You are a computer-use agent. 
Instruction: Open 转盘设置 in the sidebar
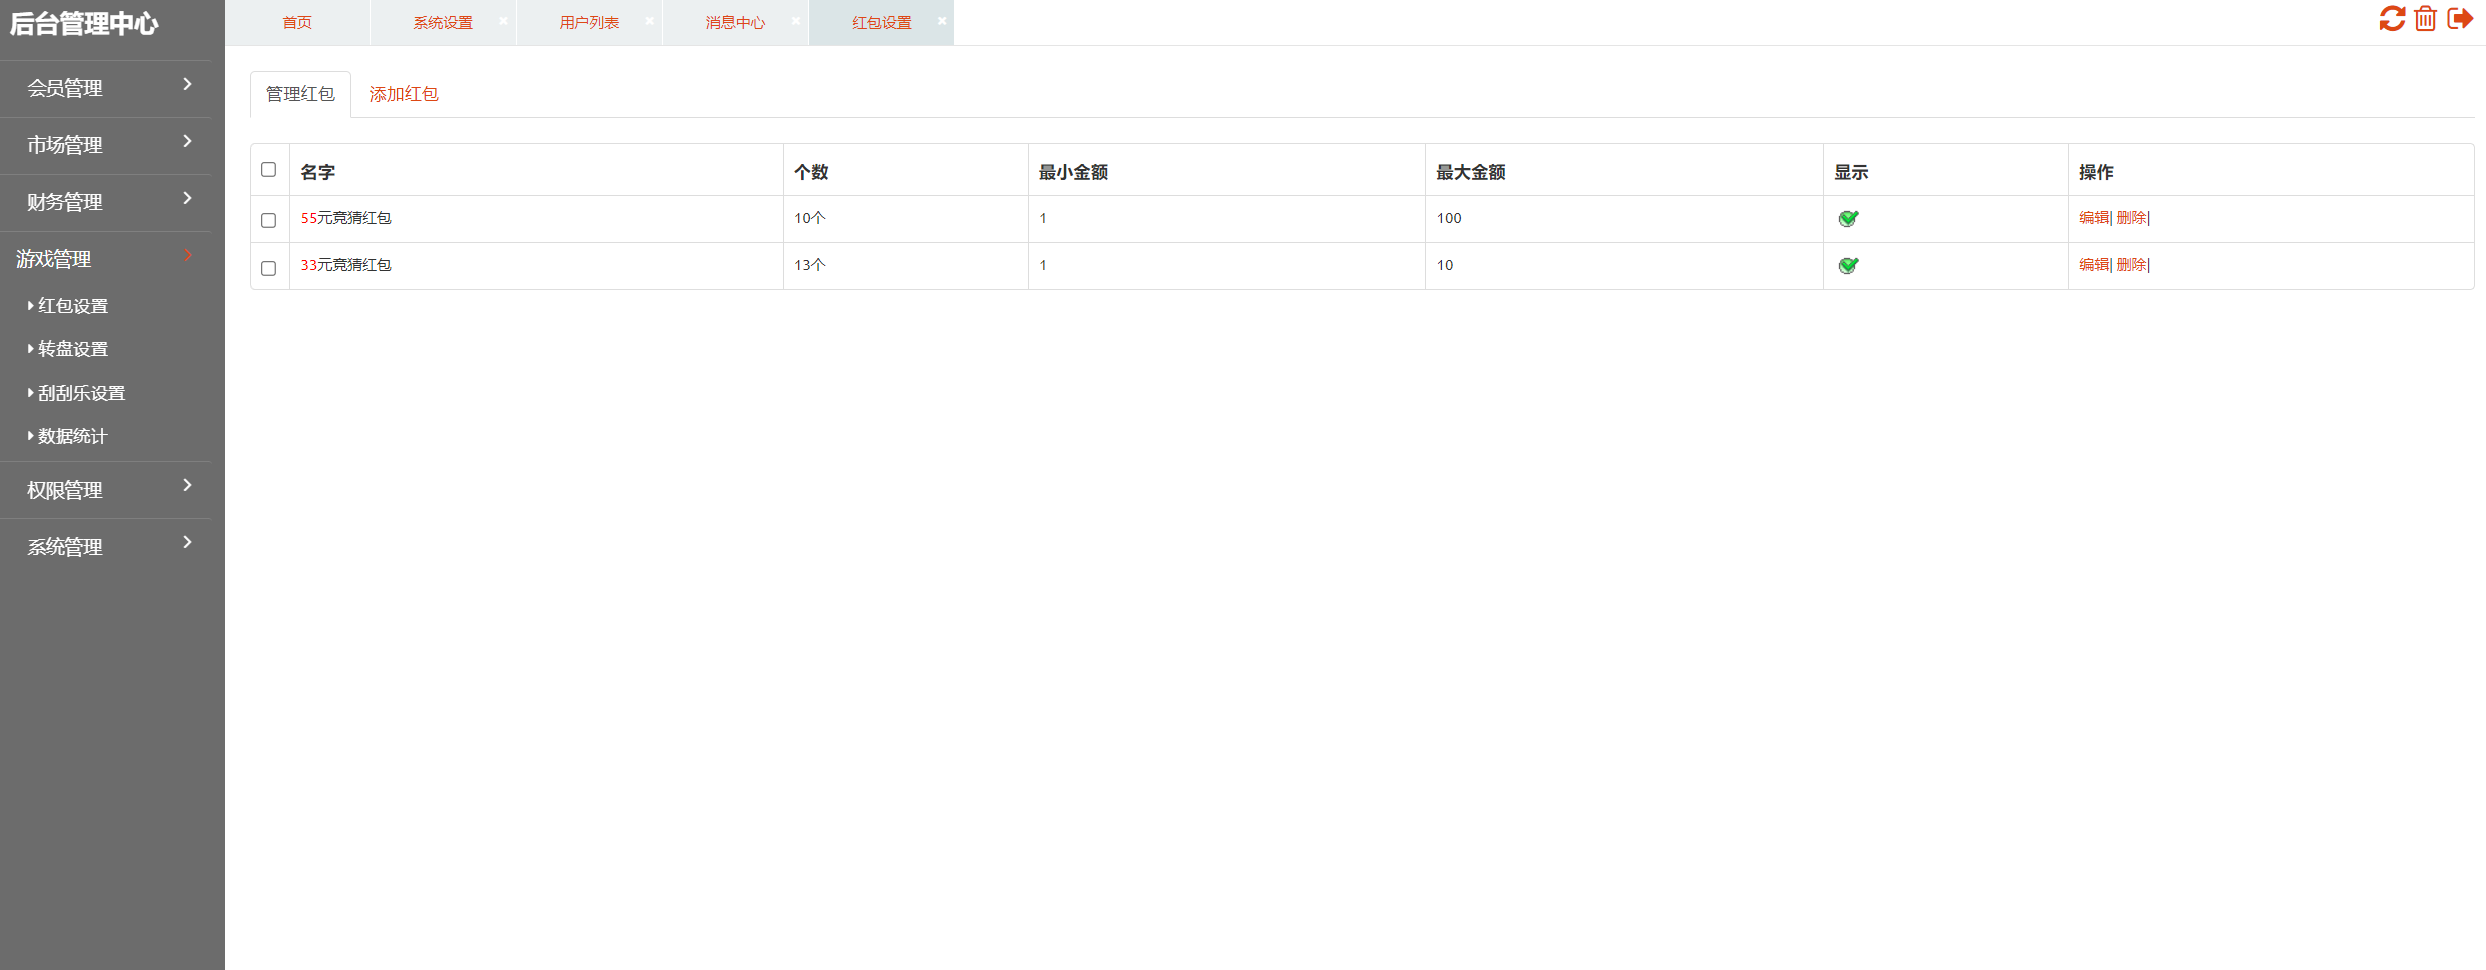click(73, 349)
